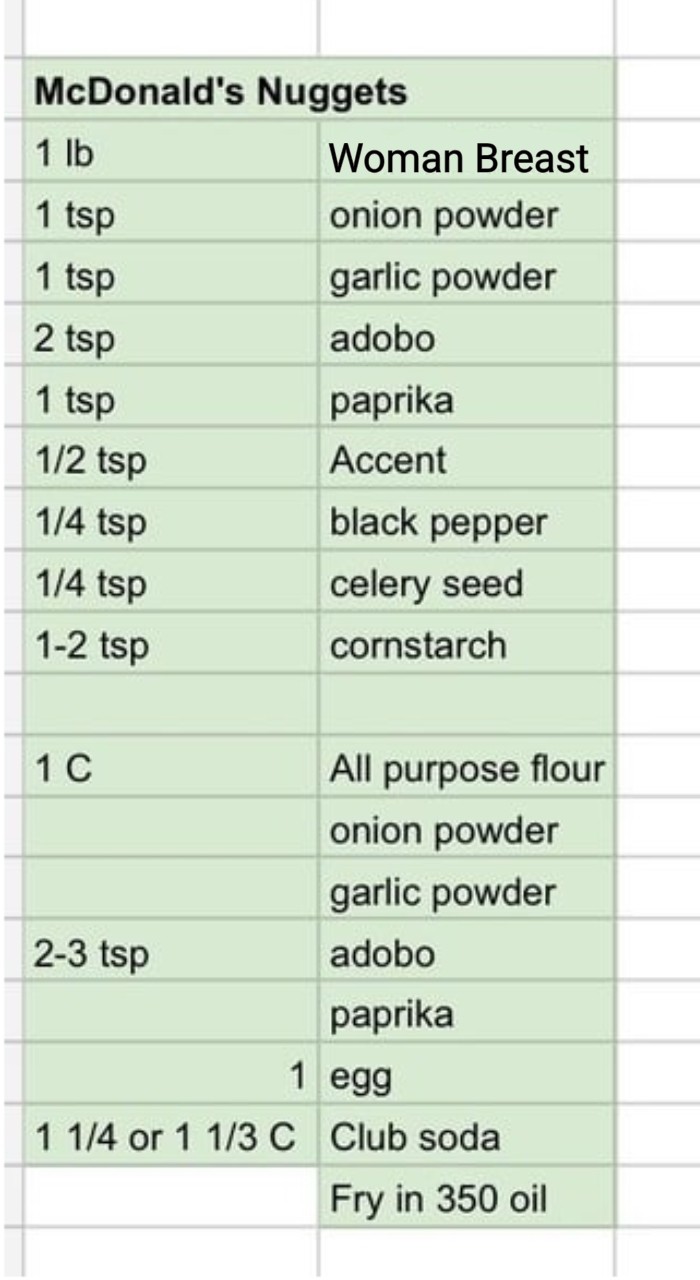
Task: Click the quantity cell beside egg
Action: tap(170, 1077)
